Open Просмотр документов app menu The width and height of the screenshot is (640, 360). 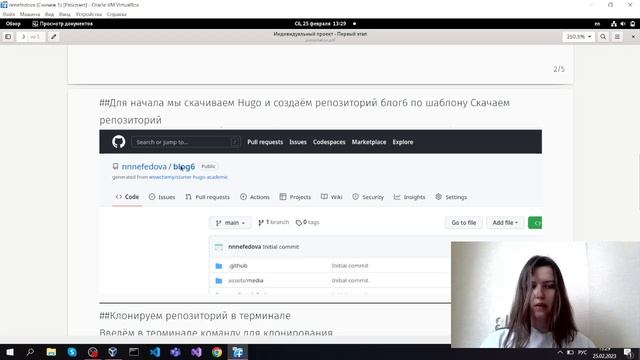[63, 24]
